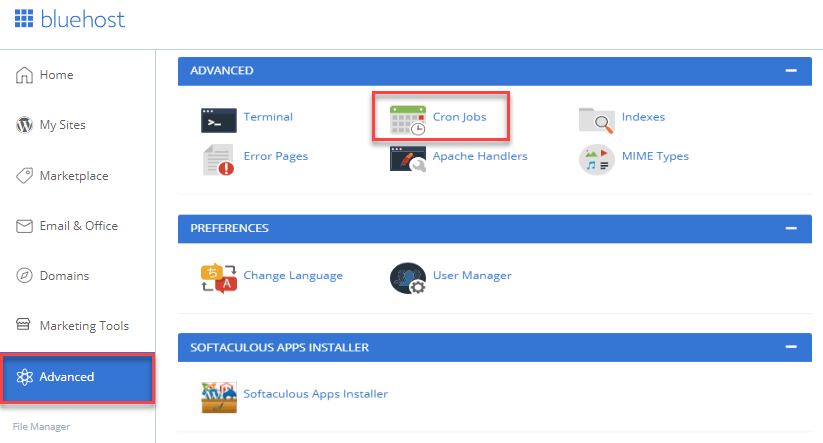Viewport: 823px width, 443px height.
Task: Open the Change Language link
Action: 293,276
